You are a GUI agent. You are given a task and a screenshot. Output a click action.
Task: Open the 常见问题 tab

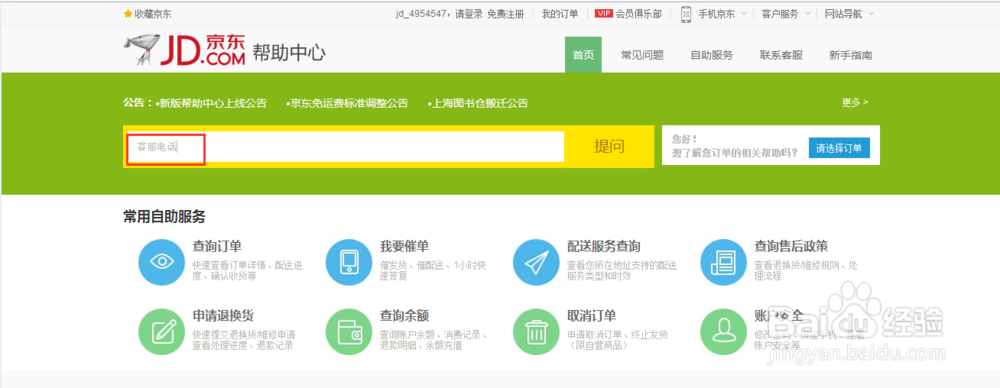[x=642, y=55]
